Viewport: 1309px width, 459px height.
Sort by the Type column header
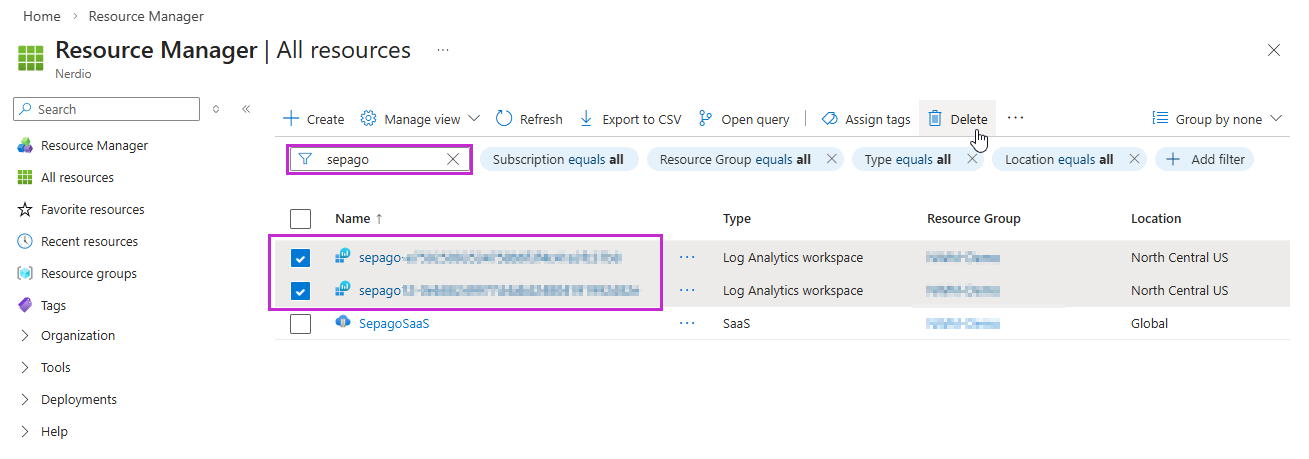pyautogui.click(x=737, y=218)
